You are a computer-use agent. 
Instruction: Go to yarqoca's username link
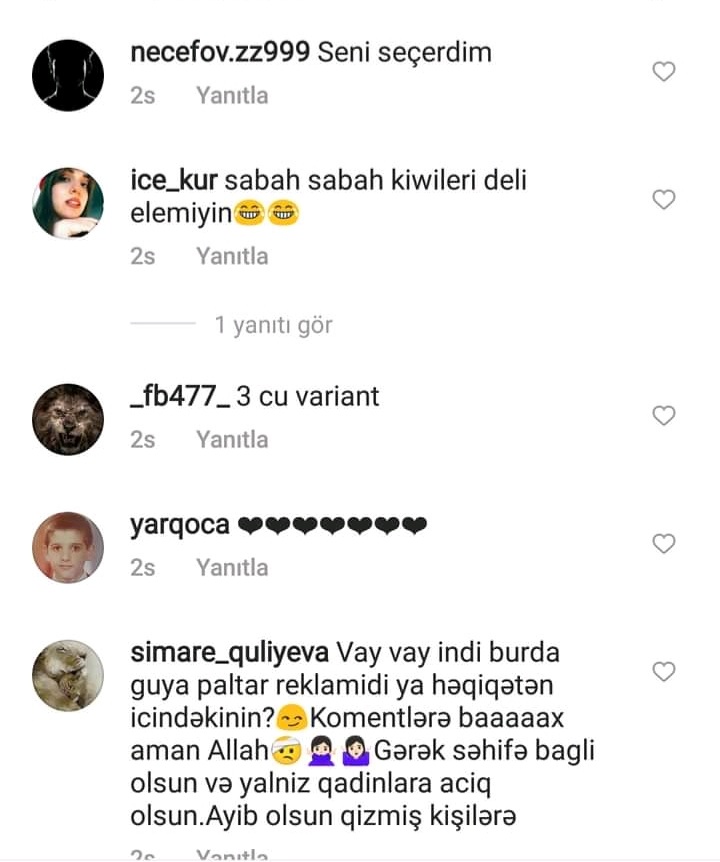(x=180, y=525)
